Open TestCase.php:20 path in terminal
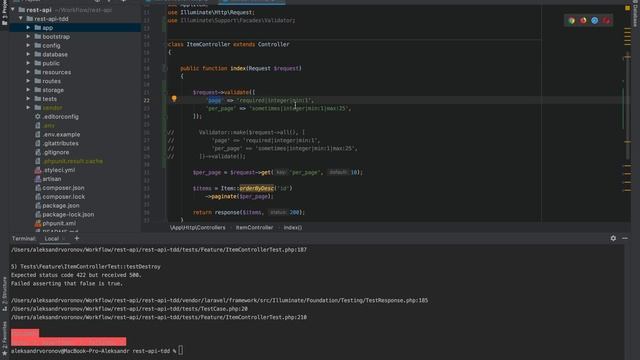The image size is (640, 360). click(129, 309)
